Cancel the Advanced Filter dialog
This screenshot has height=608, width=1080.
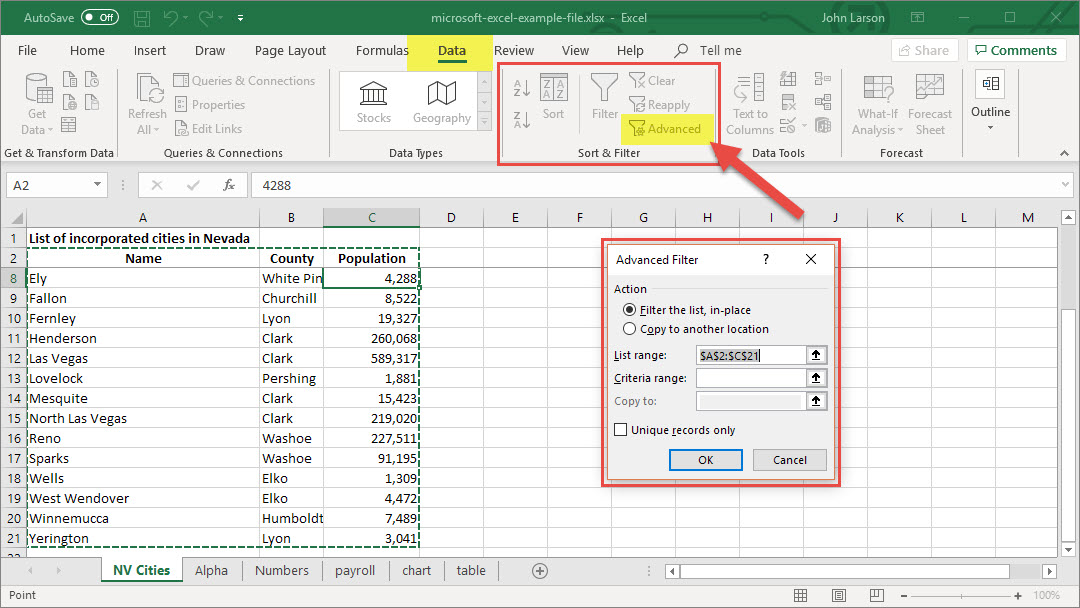tap(789, 460)
